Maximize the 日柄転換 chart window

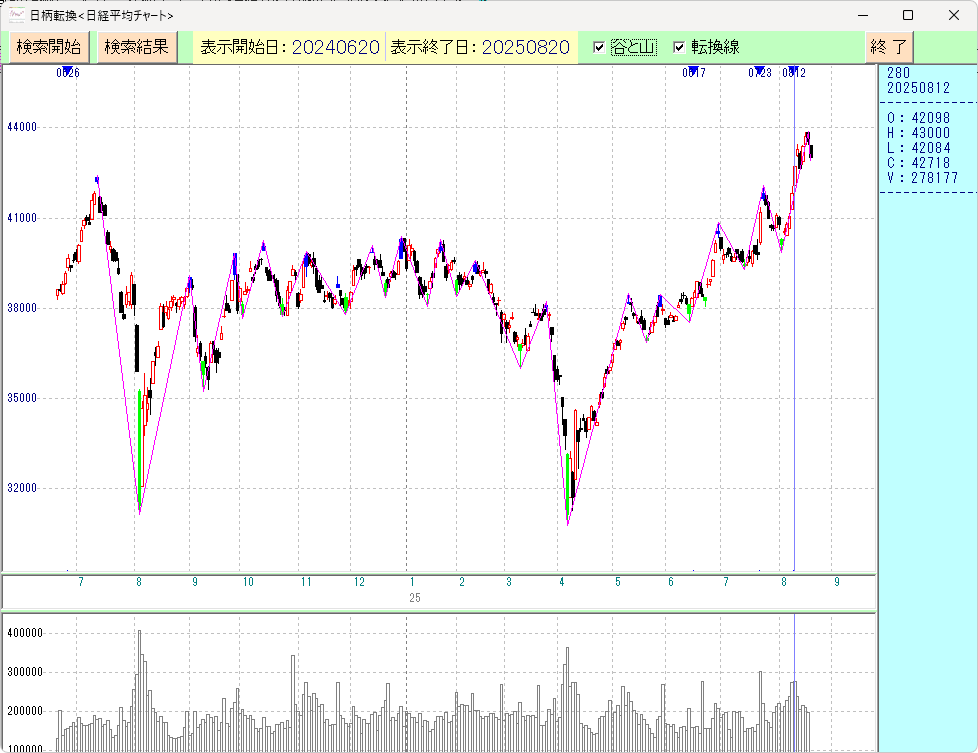coord(908,15)
